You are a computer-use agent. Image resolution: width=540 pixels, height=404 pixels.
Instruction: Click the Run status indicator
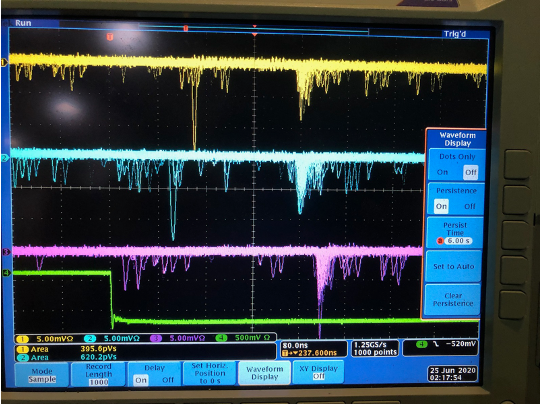23,23
